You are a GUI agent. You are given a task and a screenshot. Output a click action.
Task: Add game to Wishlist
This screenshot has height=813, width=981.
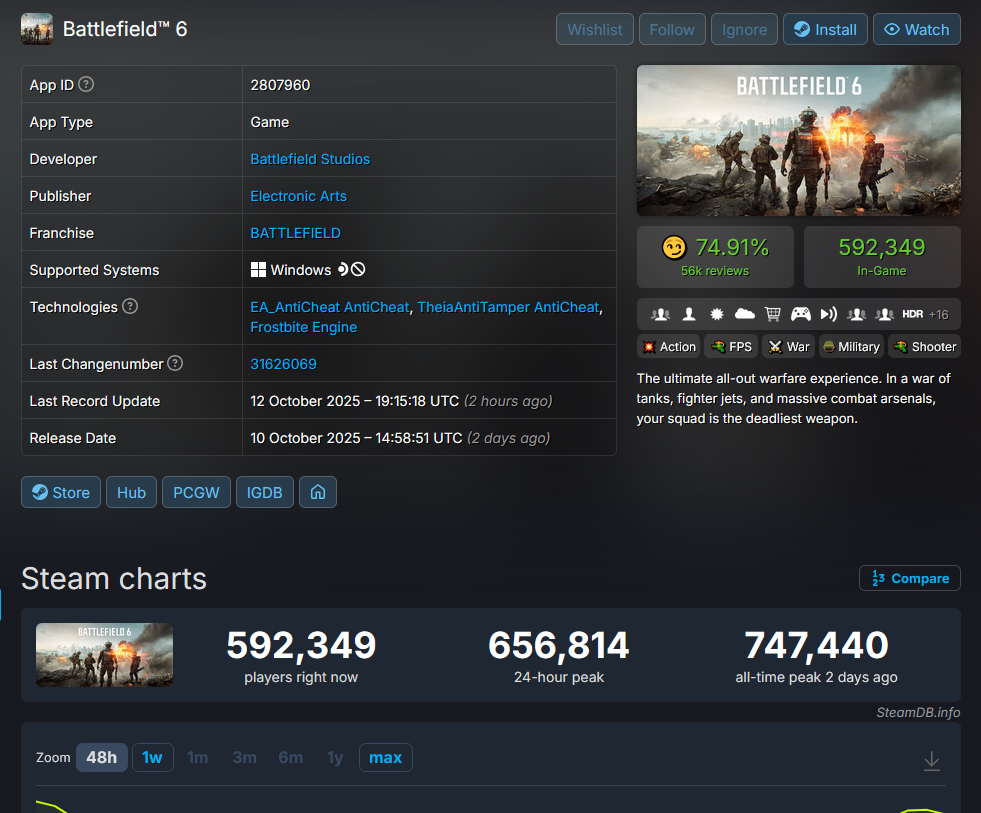[x=594, y=29]
